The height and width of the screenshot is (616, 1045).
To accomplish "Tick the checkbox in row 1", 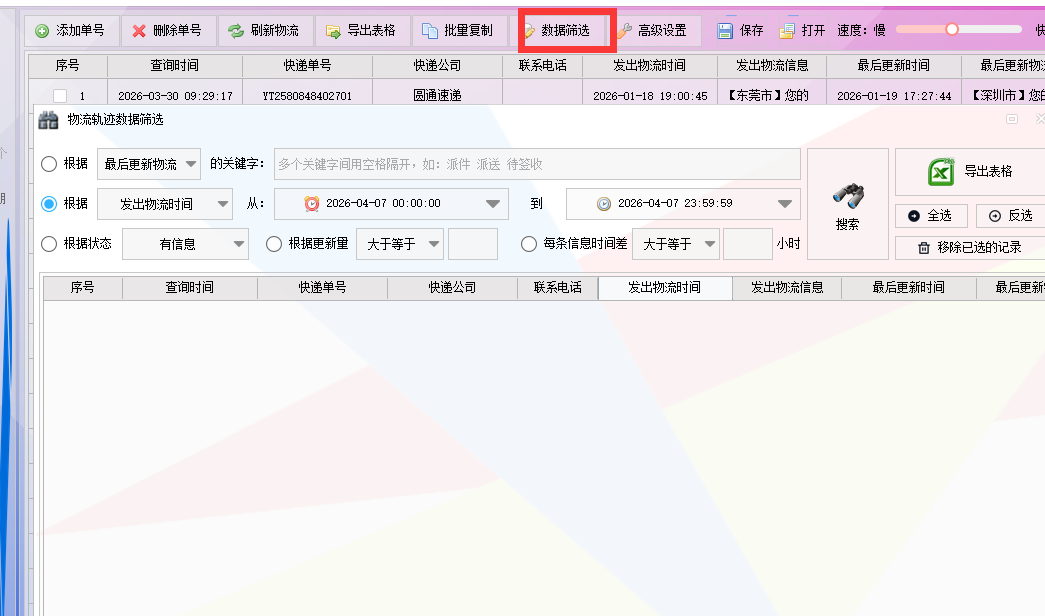I will (x=60, y=96).
